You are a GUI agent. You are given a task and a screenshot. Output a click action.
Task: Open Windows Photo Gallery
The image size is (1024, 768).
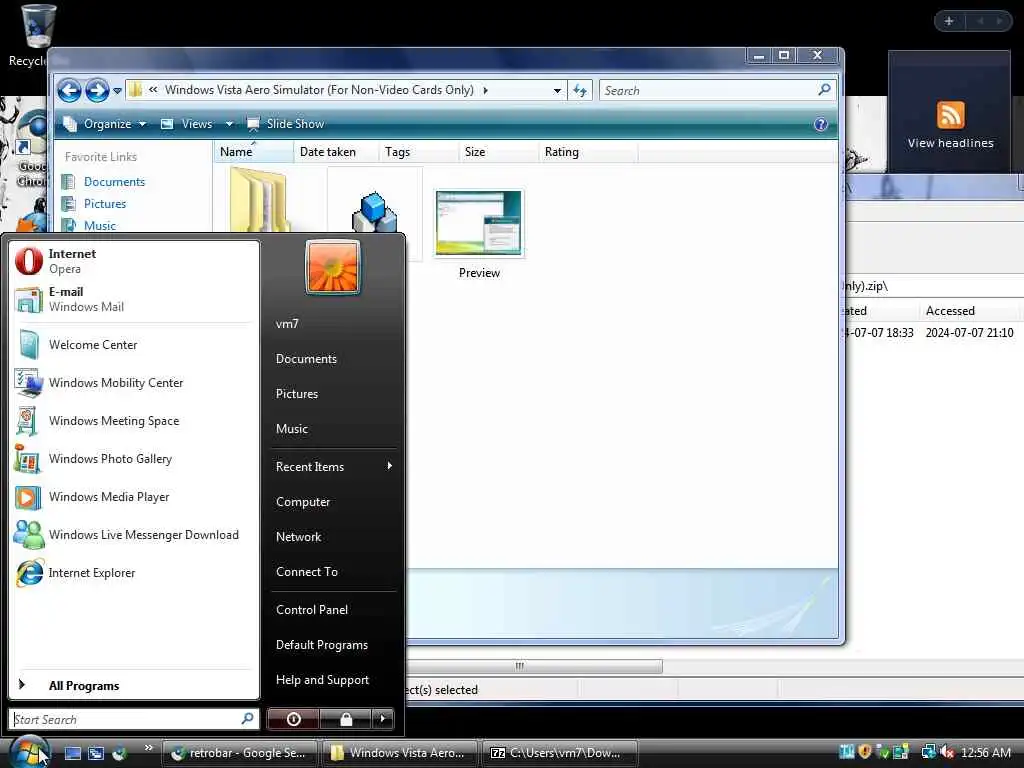[134, 458]
